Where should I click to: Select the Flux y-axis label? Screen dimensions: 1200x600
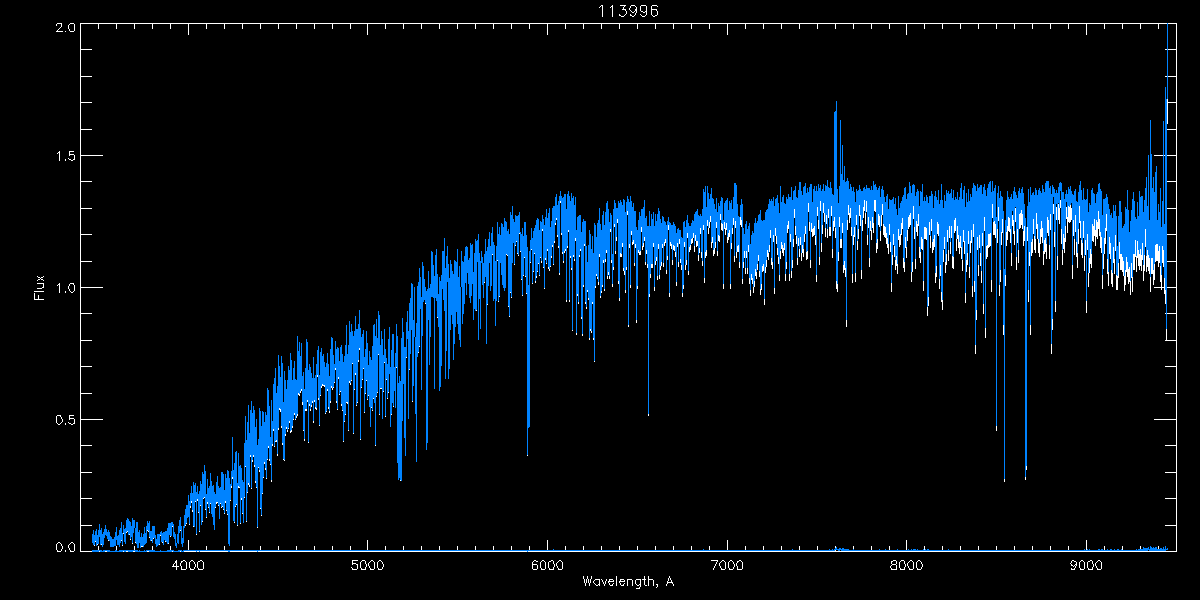40,288
